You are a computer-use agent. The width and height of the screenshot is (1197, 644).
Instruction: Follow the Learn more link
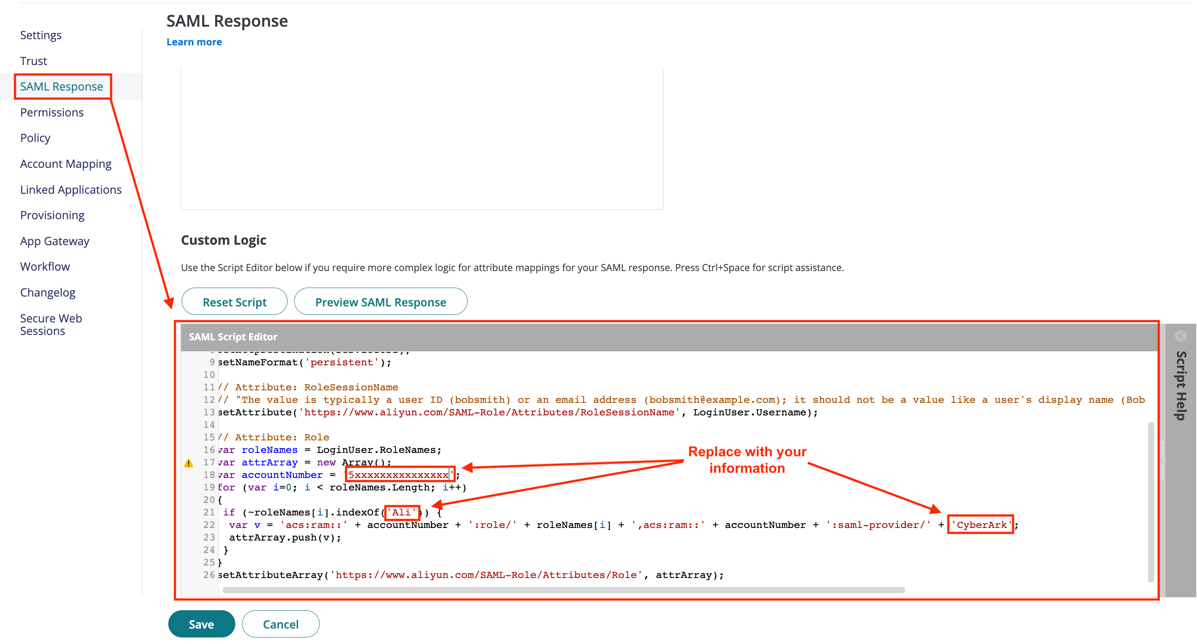click(194, 42)
